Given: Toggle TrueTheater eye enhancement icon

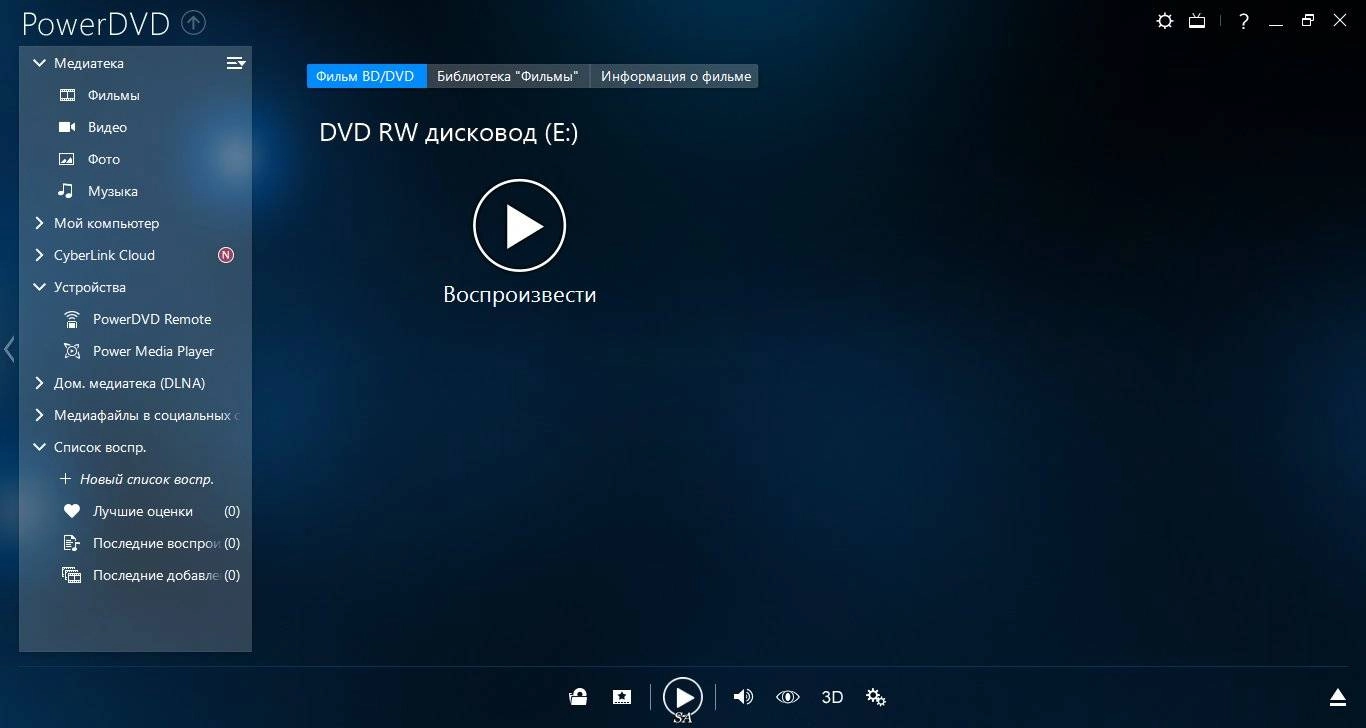Looking at the screenshot, I should click(x=788, y=697).
